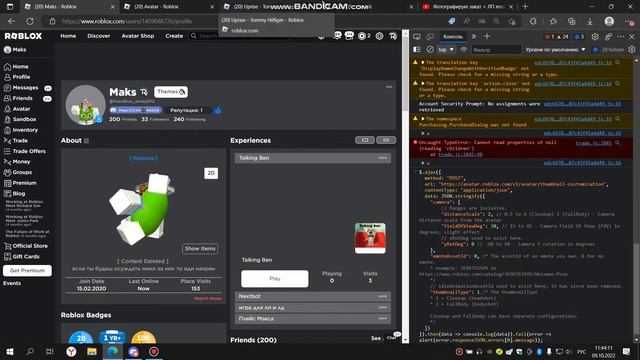Open Trade Offers in the sidebar

click(x=25, y=151)
